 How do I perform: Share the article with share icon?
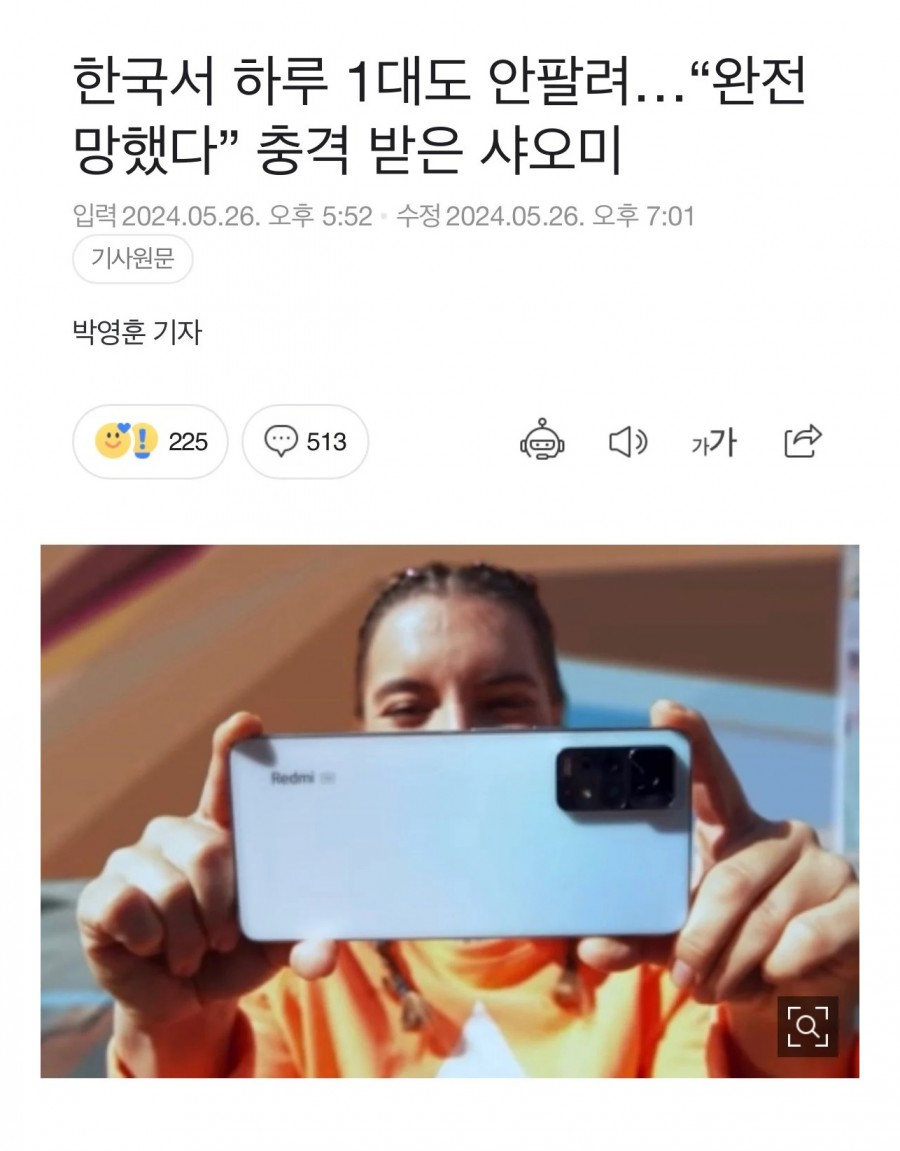coord(803,441)
